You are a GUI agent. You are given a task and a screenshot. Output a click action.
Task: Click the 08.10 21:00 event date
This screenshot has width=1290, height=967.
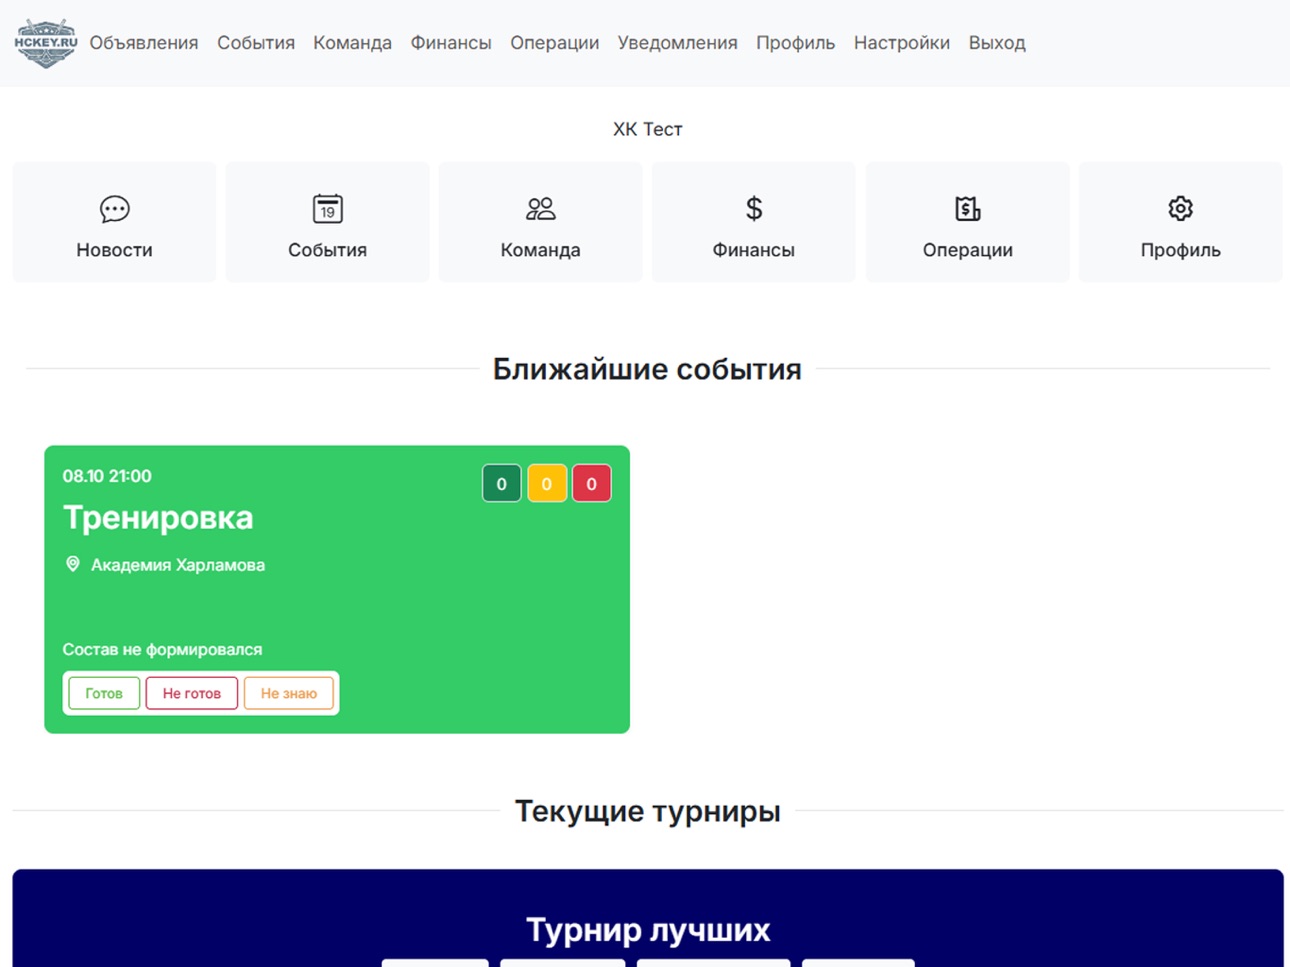(107, 476)
